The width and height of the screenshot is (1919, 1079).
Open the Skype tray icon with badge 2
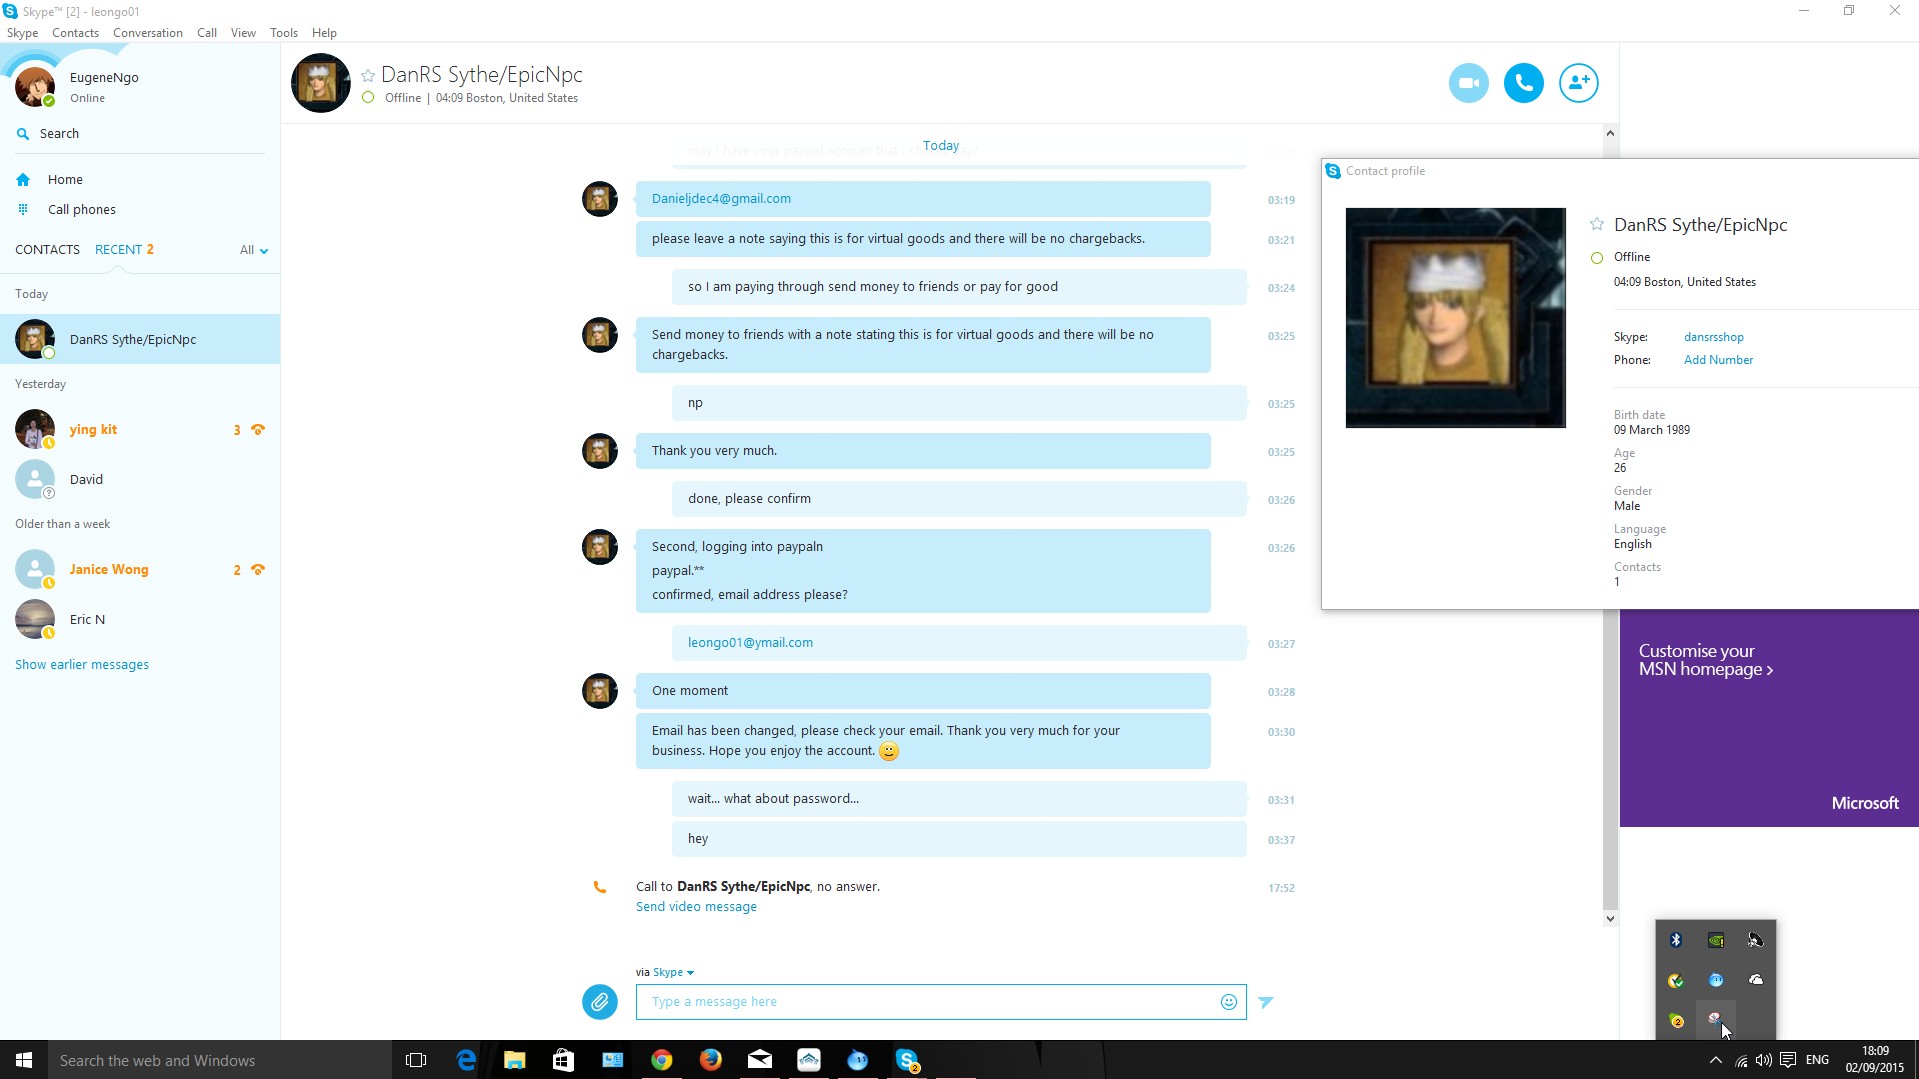pos(1676,1020)
